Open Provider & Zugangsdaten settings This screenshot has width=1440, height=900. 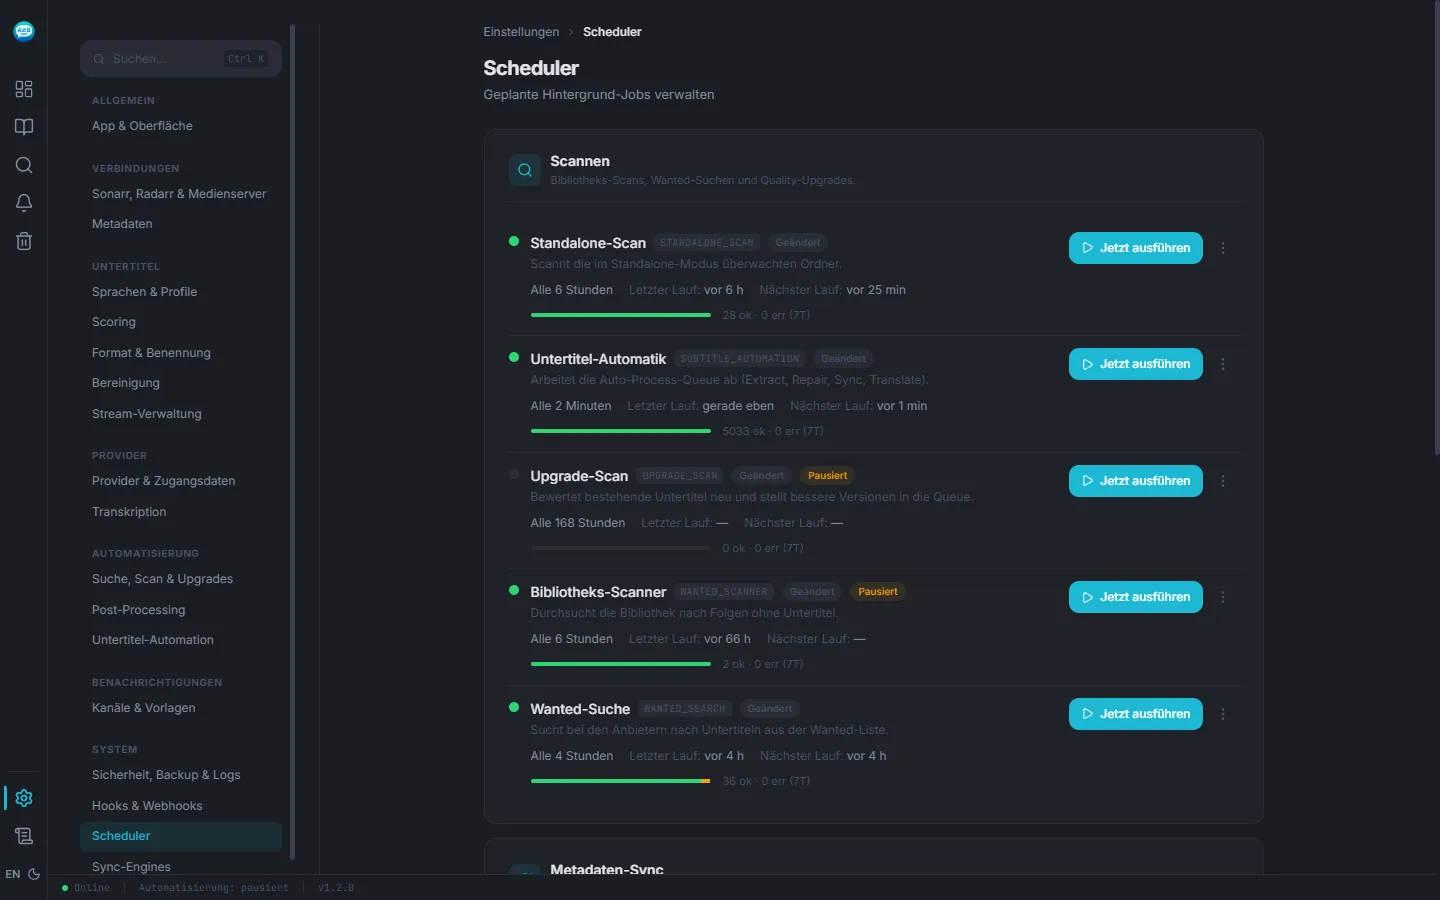tap(181, 481)
